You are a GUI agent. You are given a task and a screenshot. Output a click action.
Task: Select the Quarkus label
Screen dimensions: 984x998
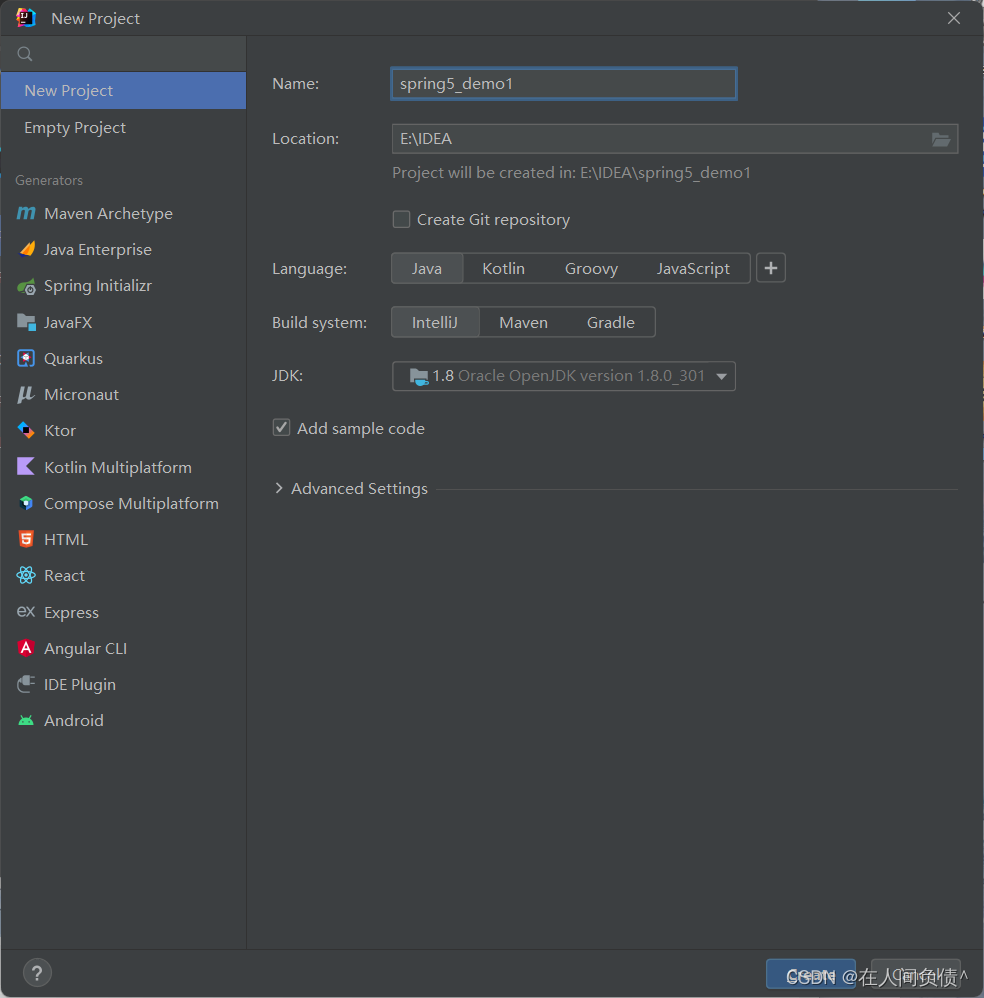coord(73,358)
